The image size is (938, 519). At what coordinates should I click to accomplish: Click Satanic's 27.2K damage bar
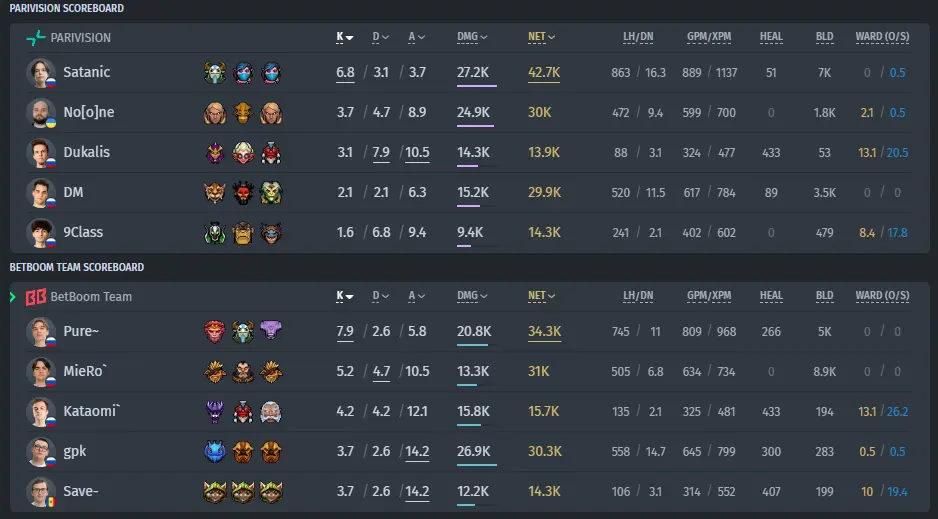pyautogui.click(x=477, y=86)
